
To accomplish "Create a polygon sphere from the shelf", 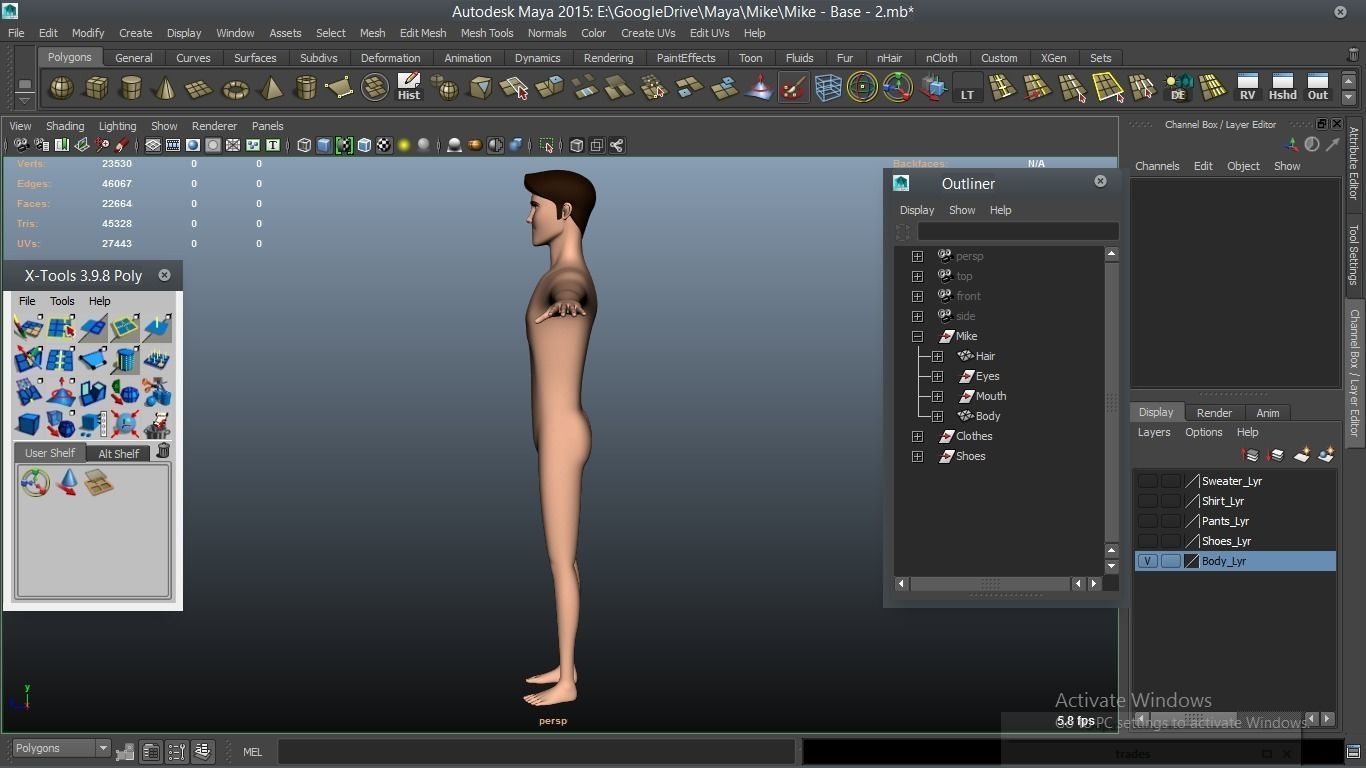I will [61, 88].
